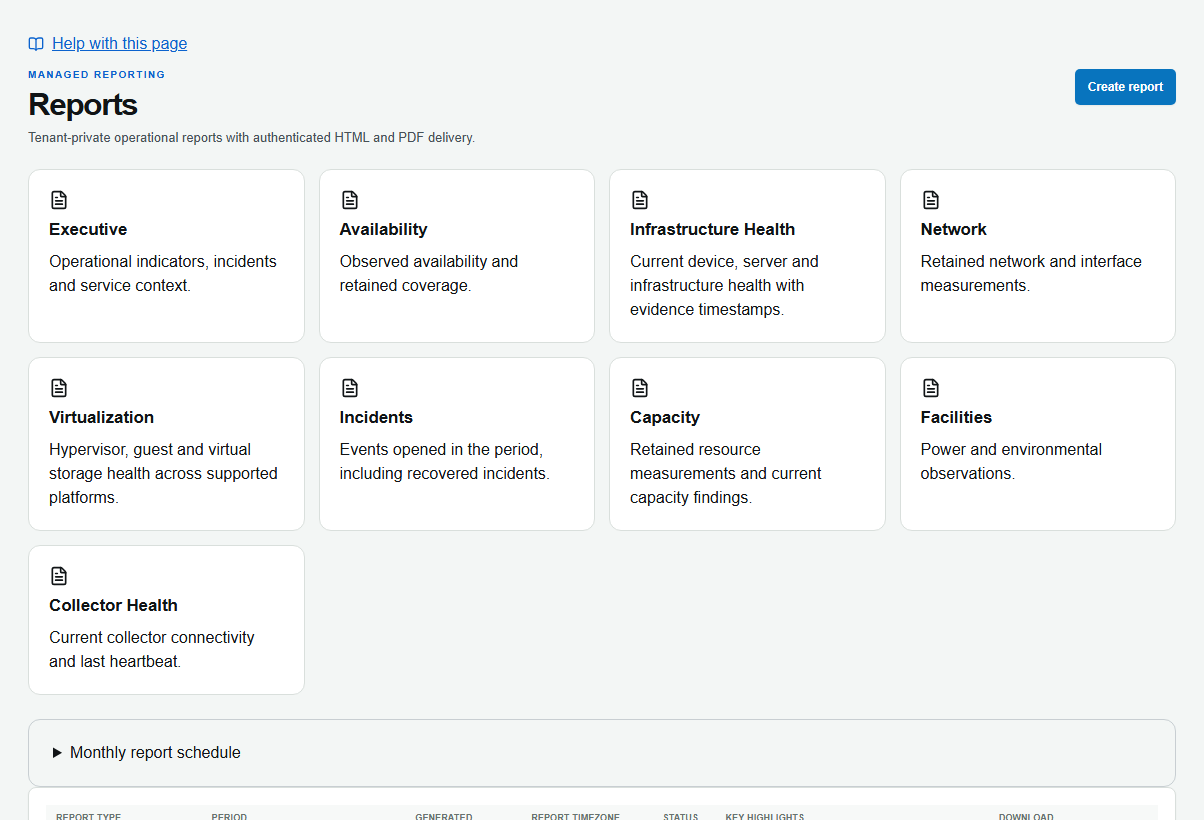Open the Executive report title

tap(88, 230)
